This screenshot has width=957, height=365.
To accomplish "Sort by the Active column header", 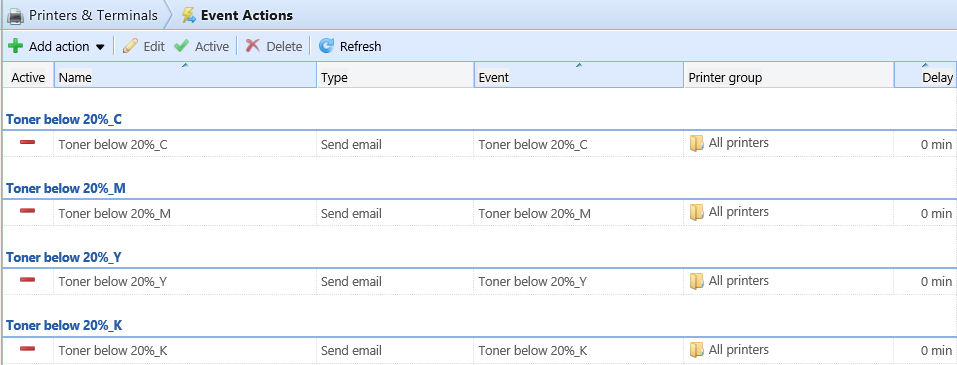I will (x=28, y=75).
